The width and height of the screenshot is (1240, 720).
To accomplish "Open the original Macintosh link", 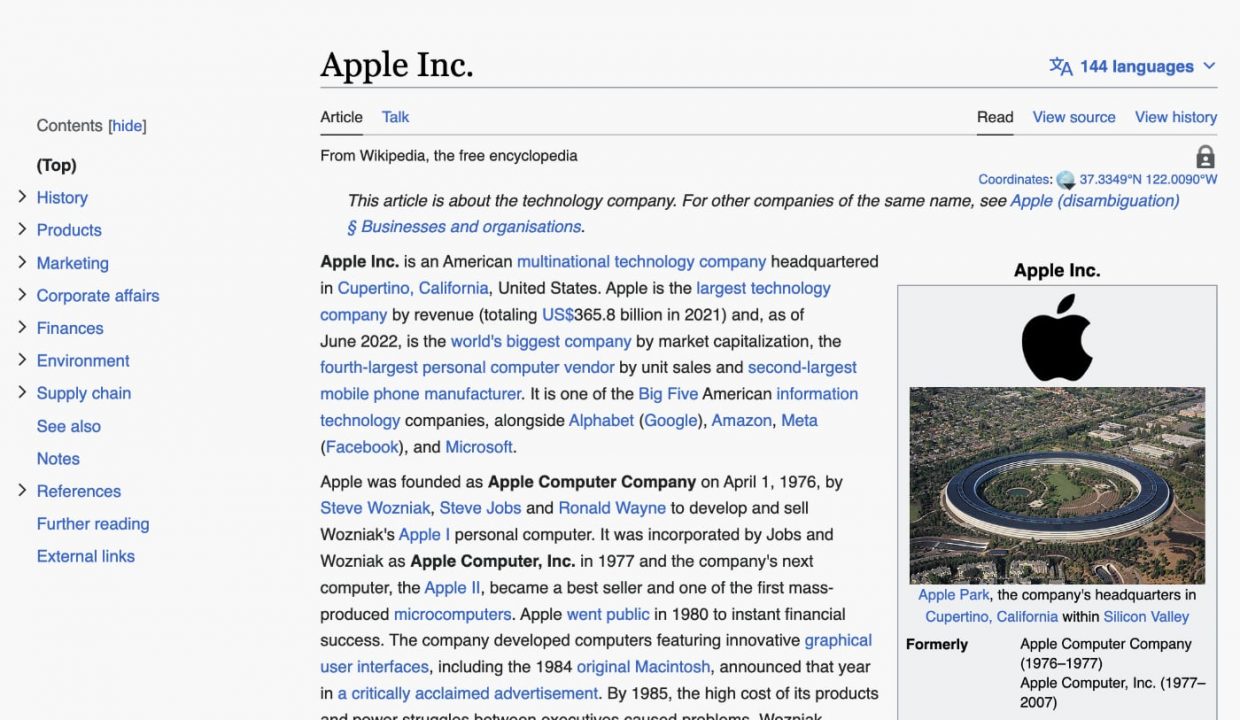I will (x=643, y=667).
